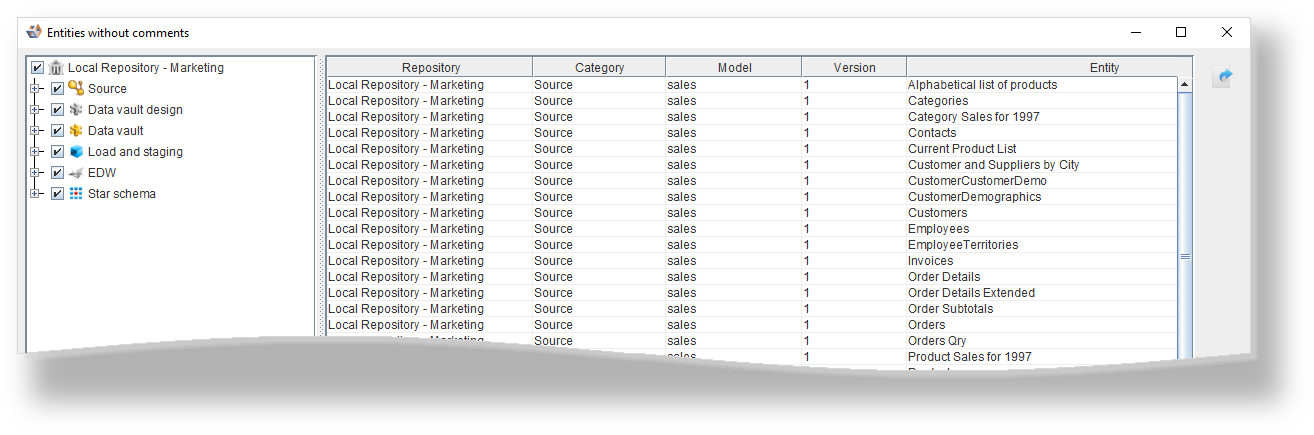Screen dimensions: 1314x435
Task: Sort by the Repository column header
Action: [430, 68]
